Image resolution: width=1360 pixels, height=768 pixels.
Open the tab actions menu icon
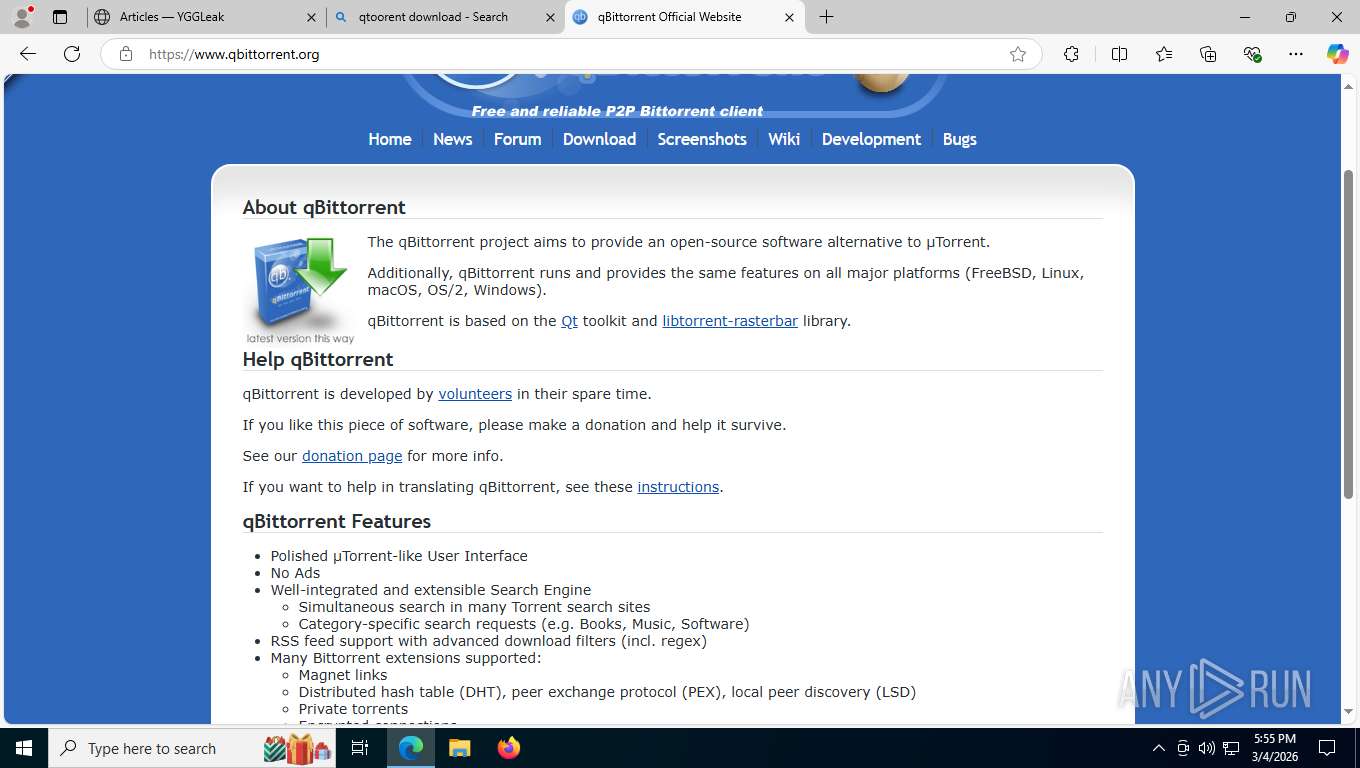click(60, 17)
